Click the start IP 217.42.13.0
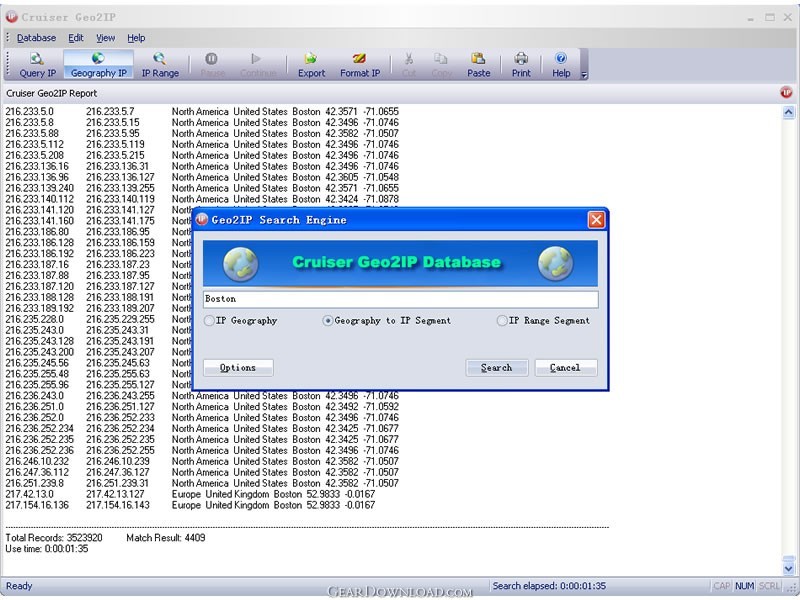Viewport: 800px width, 600px height. click(29, 494)
